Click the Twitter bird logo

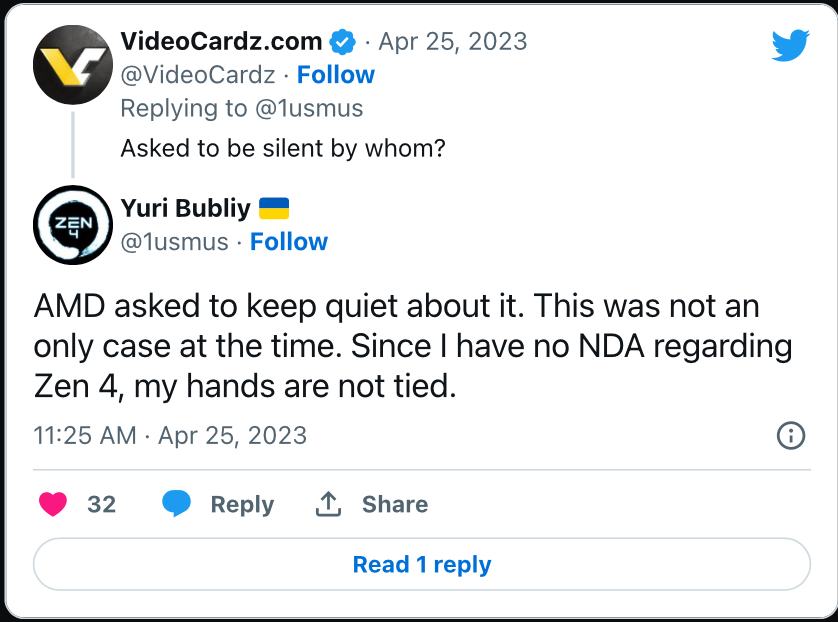click(x=790, y=45)
